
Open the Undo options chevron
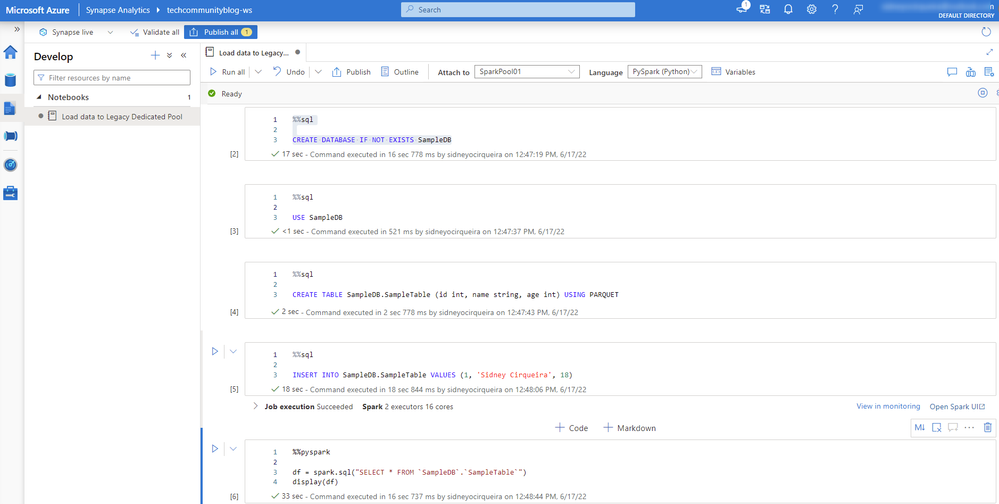pos(319,72)
